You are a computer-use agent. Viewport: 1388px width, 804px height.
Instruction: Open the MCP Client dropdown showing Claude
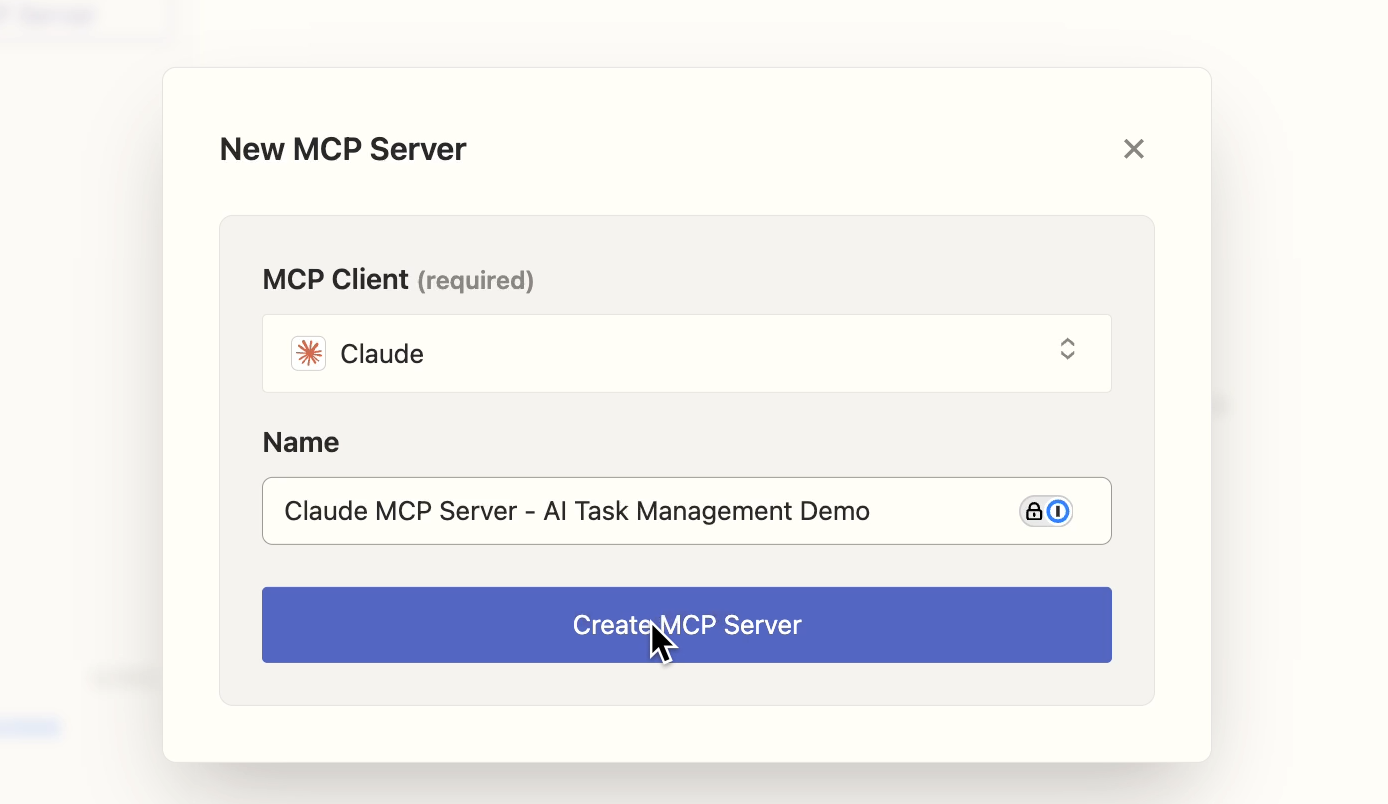click(686, 353)
